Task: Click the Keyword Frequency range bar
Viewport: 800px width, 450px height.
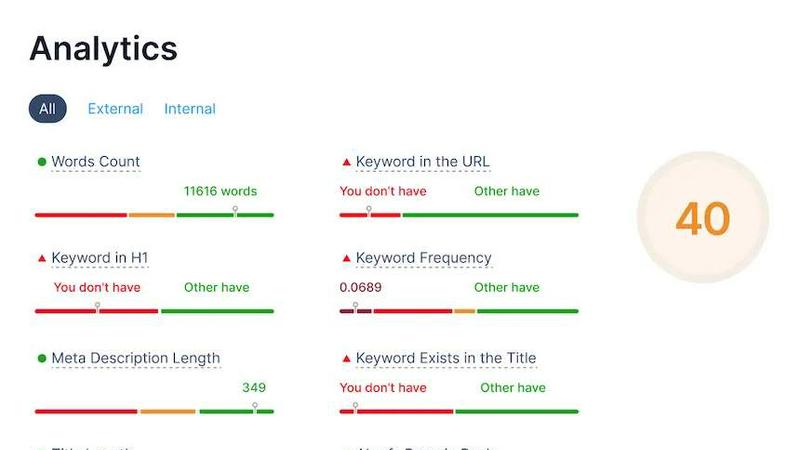Action: [x=459, y=311]
